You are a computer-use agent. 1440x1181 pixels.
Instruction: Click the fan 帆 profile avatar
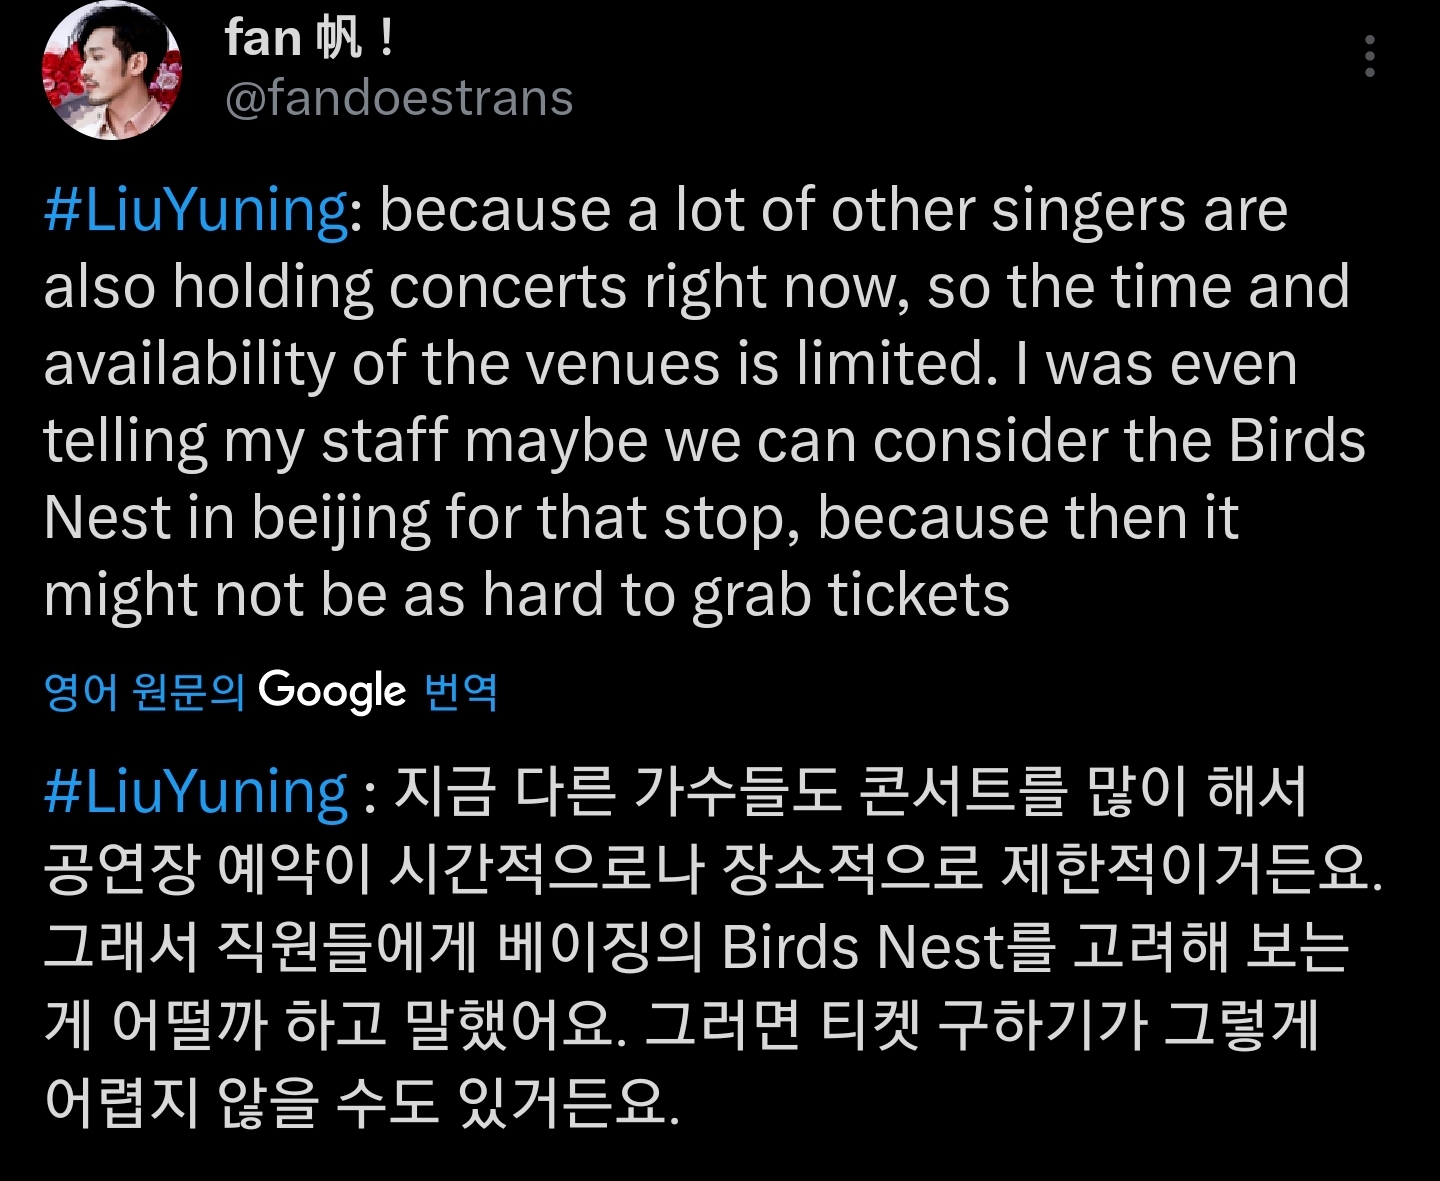(x=111, y=72)
